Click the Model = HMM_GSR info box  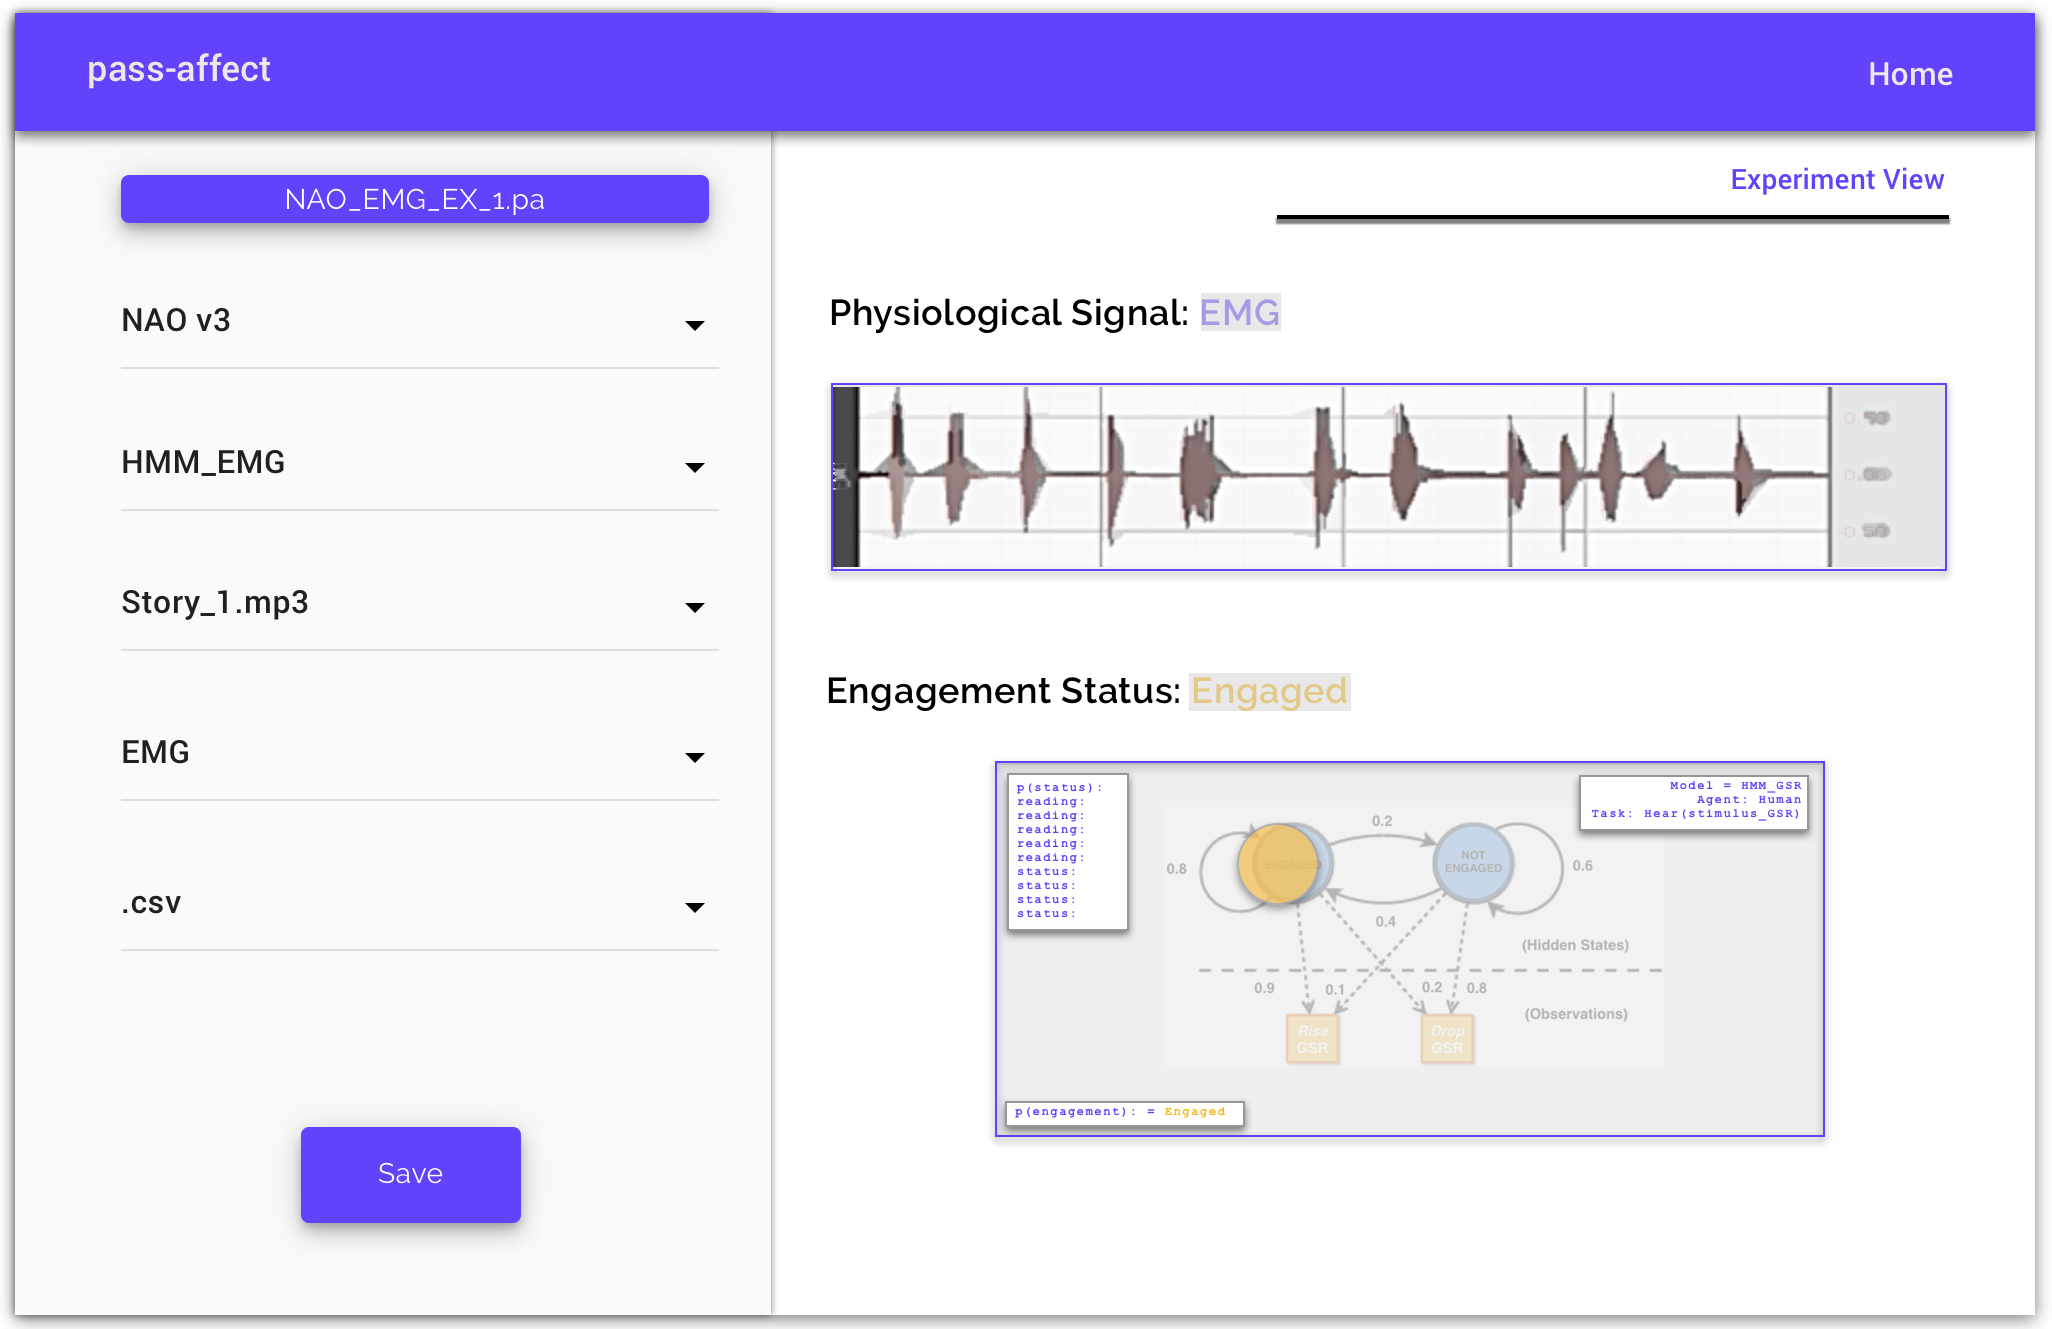pos(1694,802)
